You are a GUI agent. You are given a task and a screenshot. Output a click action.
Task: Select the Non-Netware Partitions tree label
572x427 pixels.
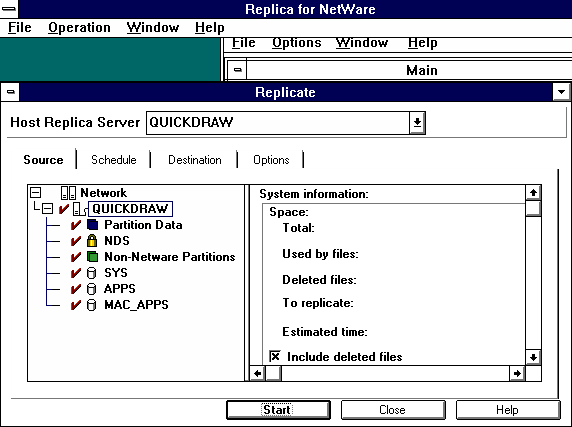pyautogui.click(x=170, y=257)
